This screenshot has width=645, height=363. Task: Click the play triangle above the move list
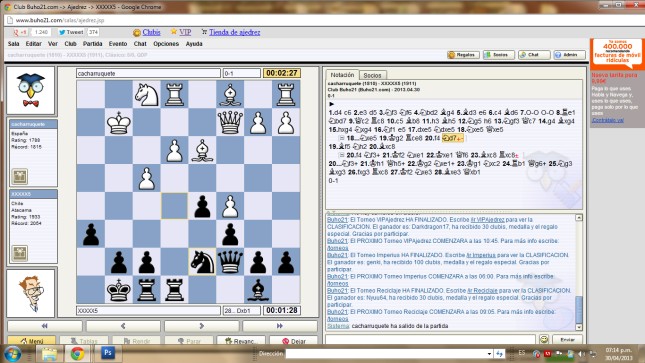coord(331,104)
